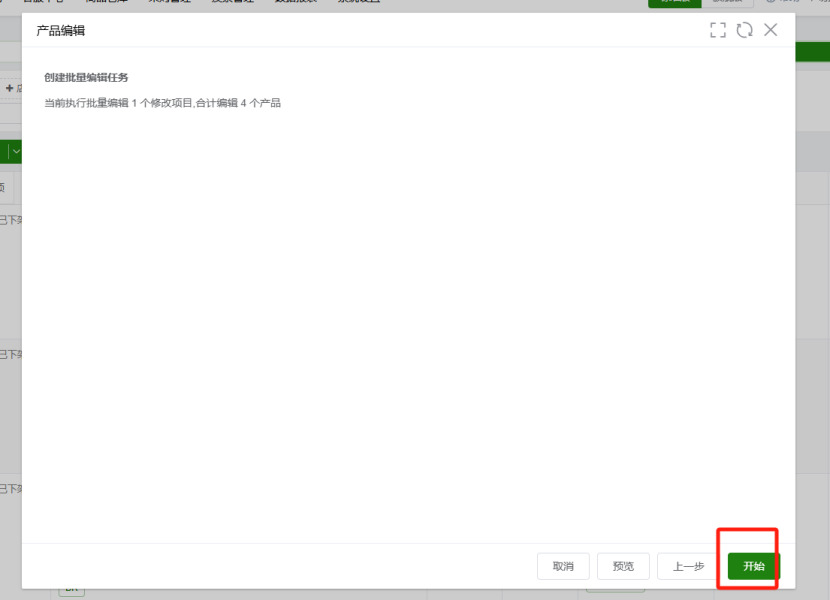Screen dimensions: 830x600
Task: Click the green-outlined tag below the dialog
Action: coord(71,592)
